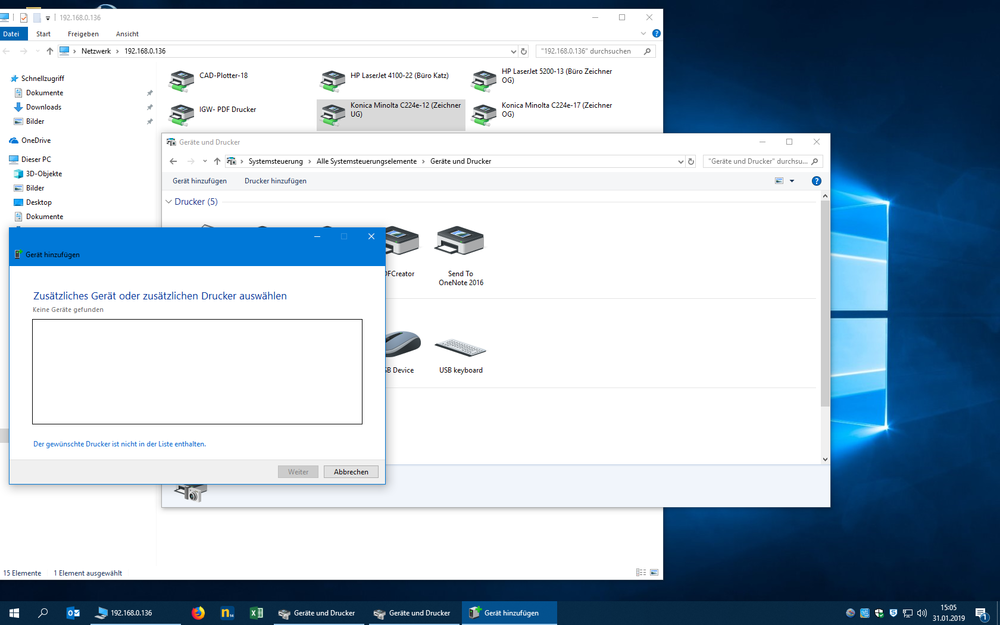Click the Abbrechen button
Image resolution: width=1000 pixels, height=625 pixels.
[x=351, y=472]
